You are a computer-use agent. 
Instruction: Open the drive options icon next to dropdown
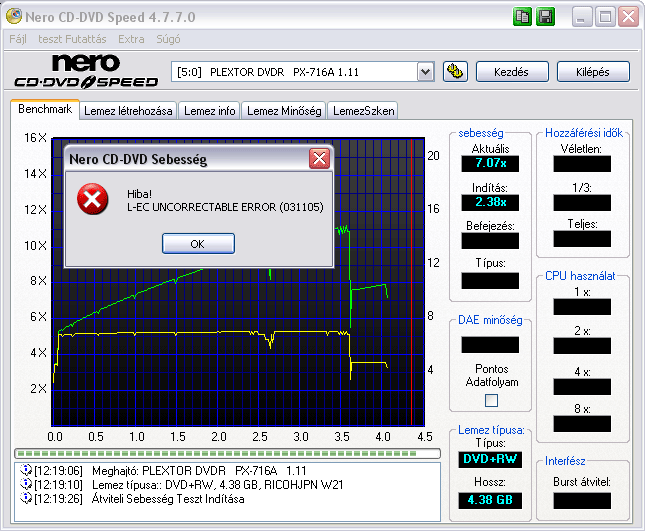click(455, 72)
